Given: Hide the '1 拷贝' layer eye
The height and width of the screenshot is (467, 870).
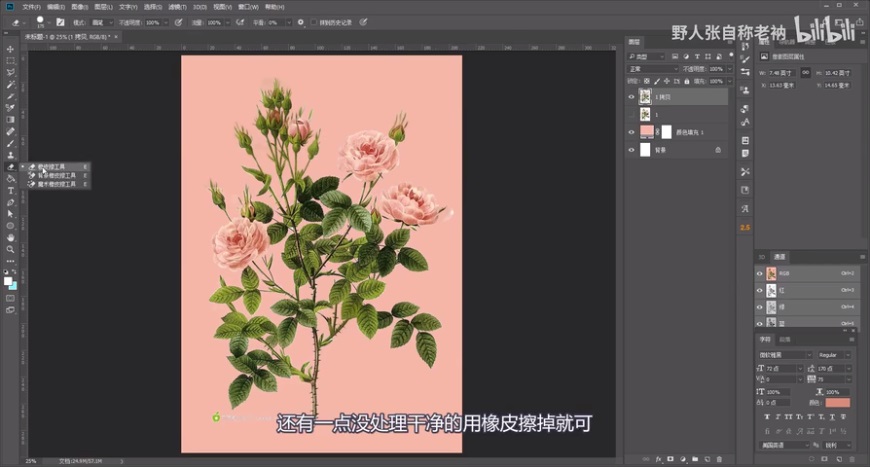Looking at the screenshot, I should 631,97.
